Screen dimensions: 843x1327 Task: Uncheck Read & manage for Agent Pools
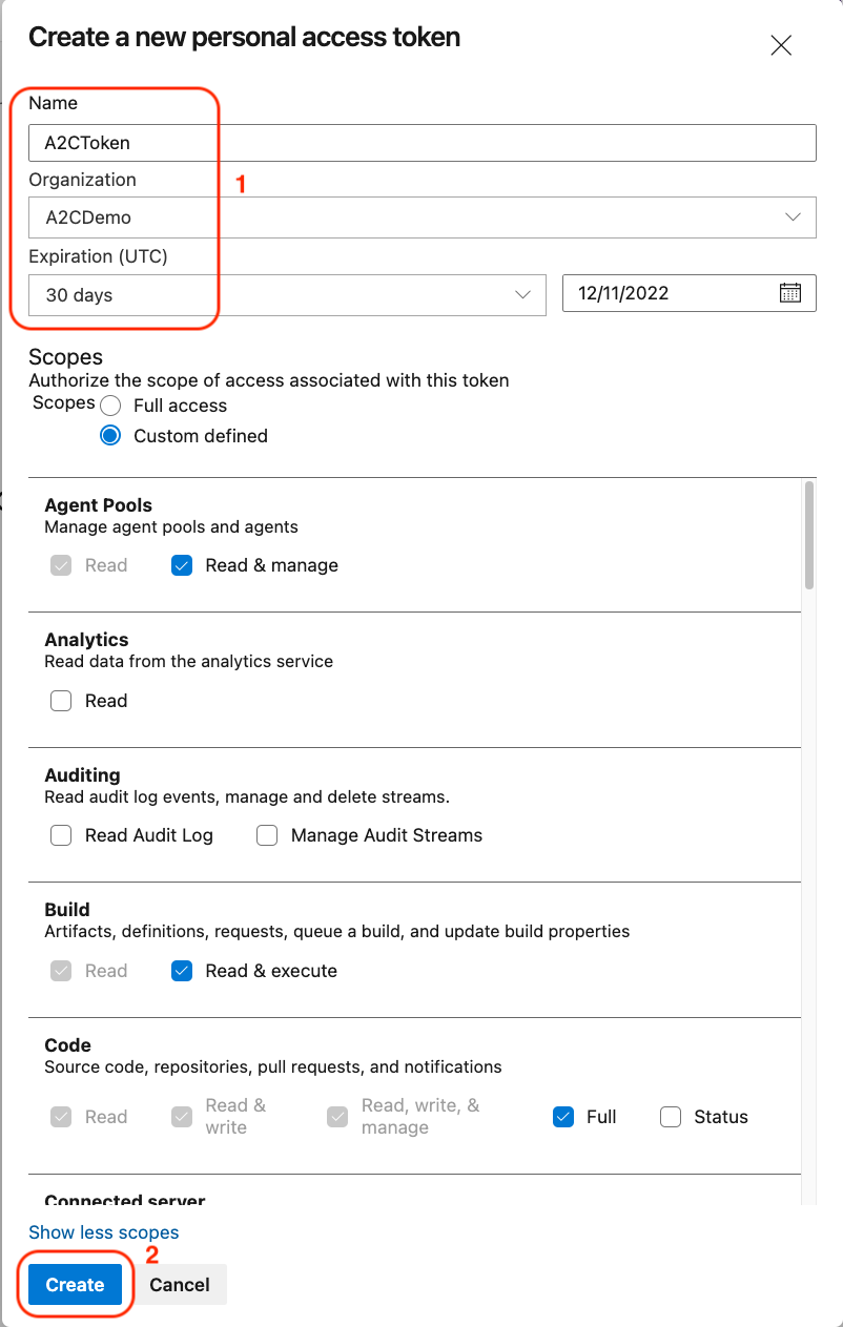pyautogui.click(x=181, y=564)
